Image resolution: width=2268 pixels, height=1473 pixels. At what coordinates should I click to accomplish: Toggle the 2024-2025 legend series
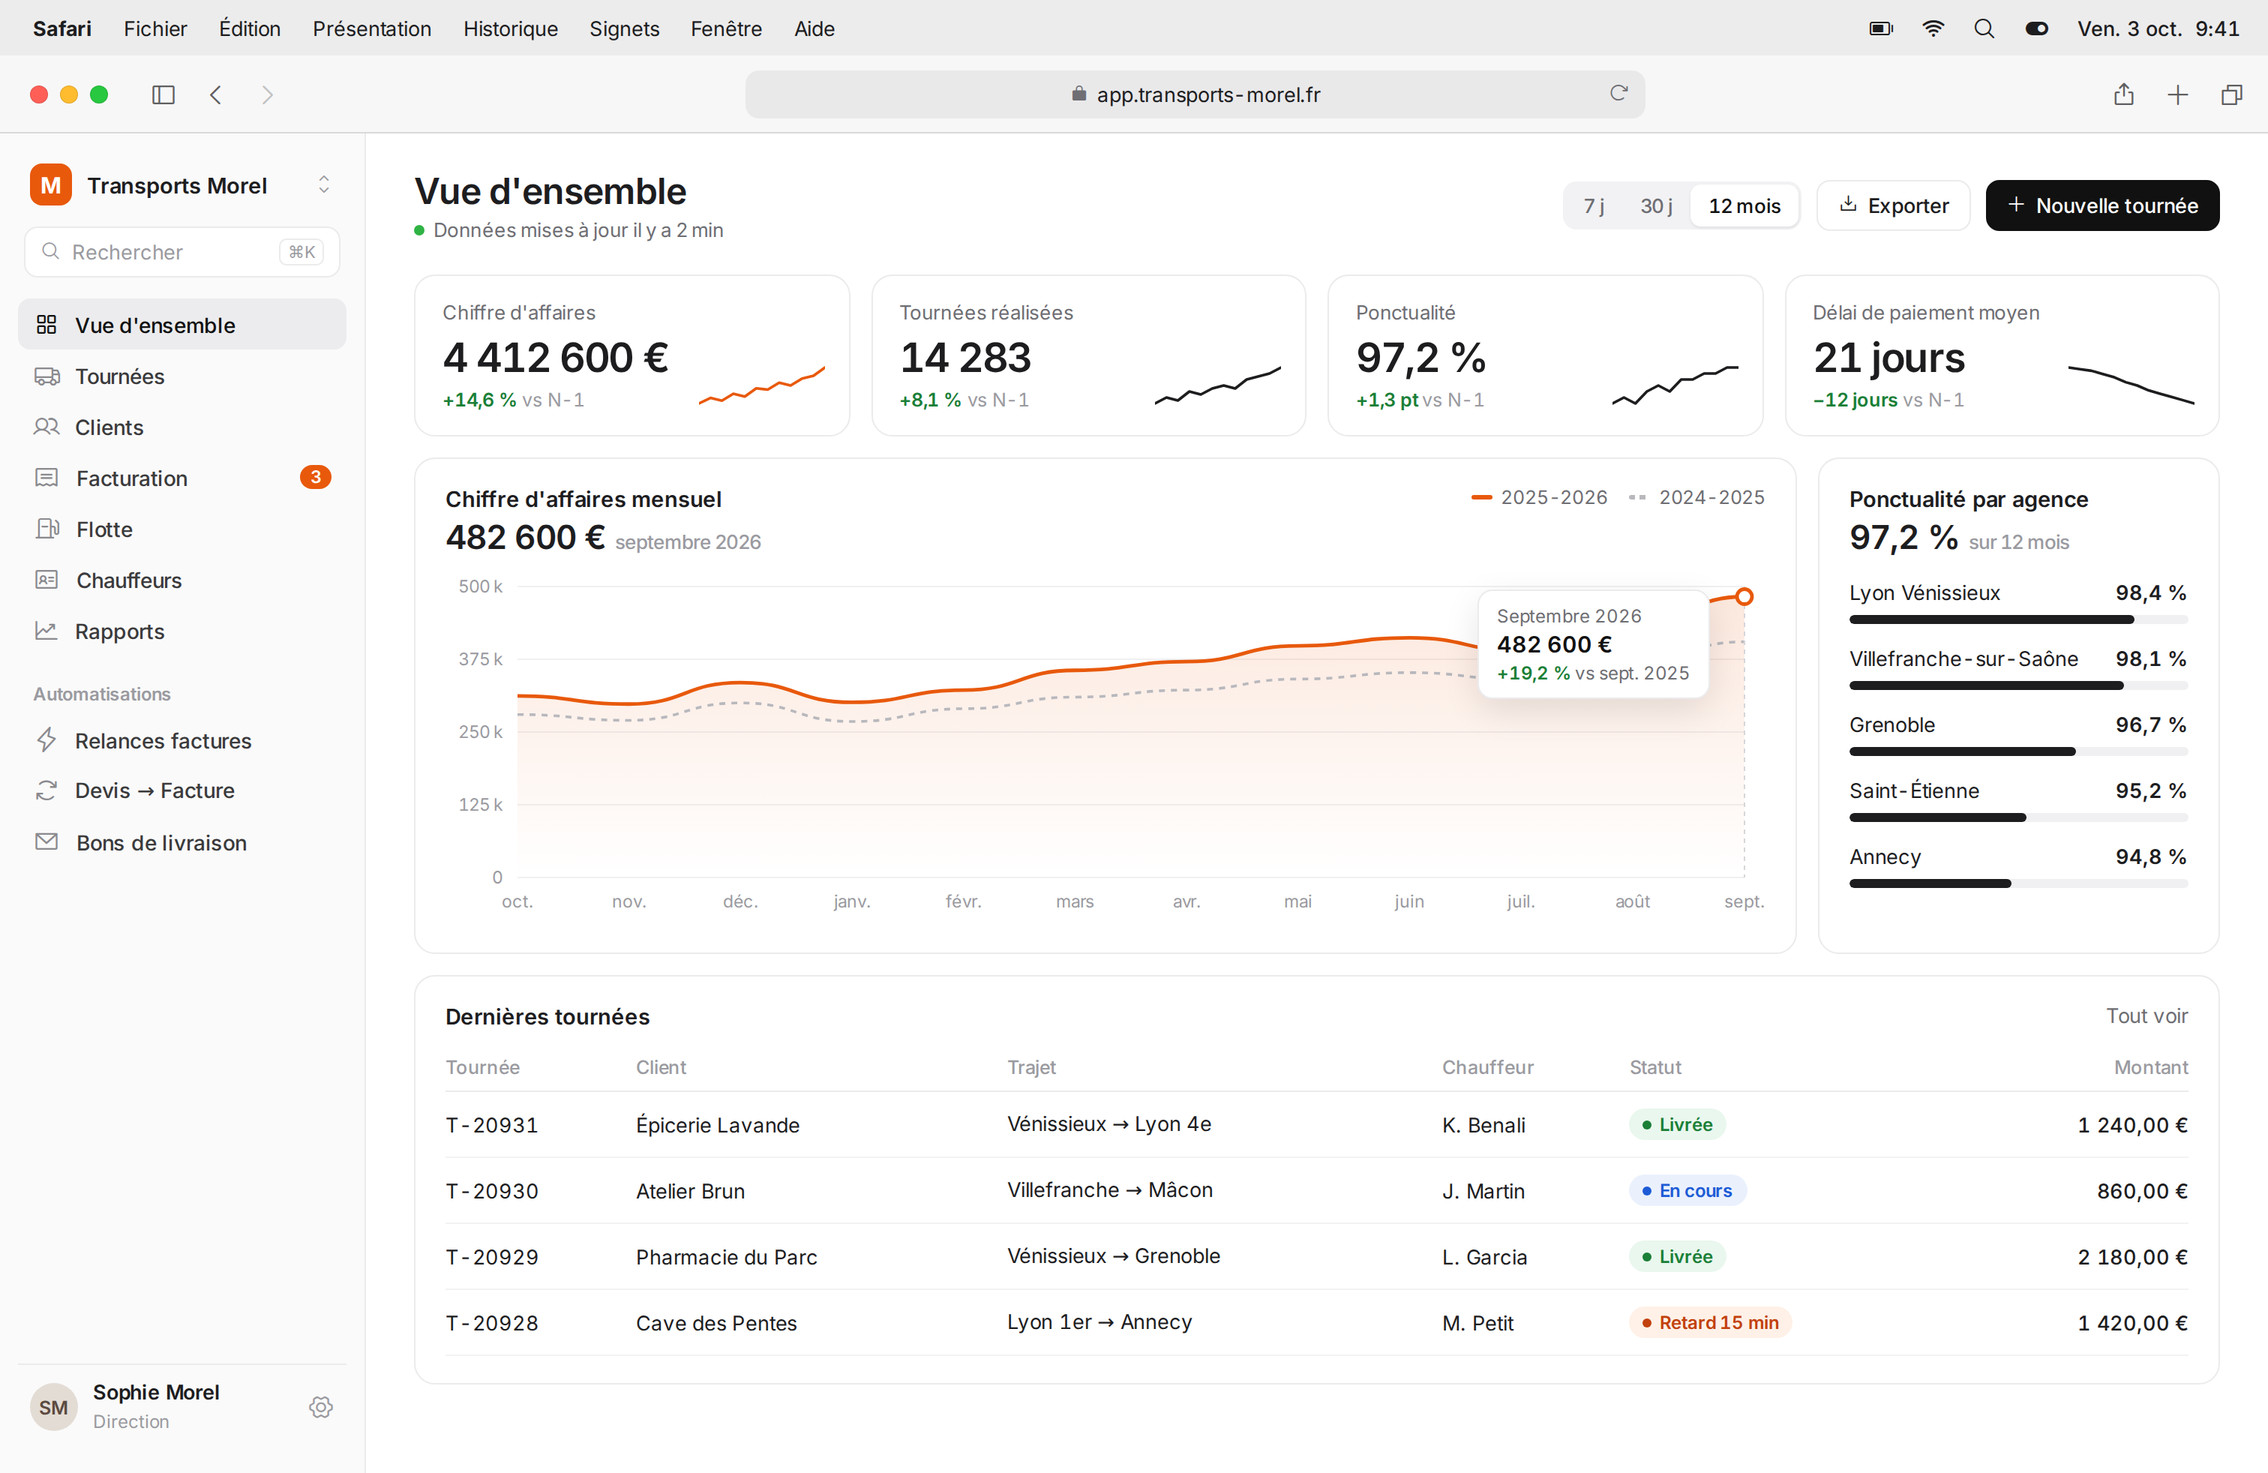(x=1697, y=497)
